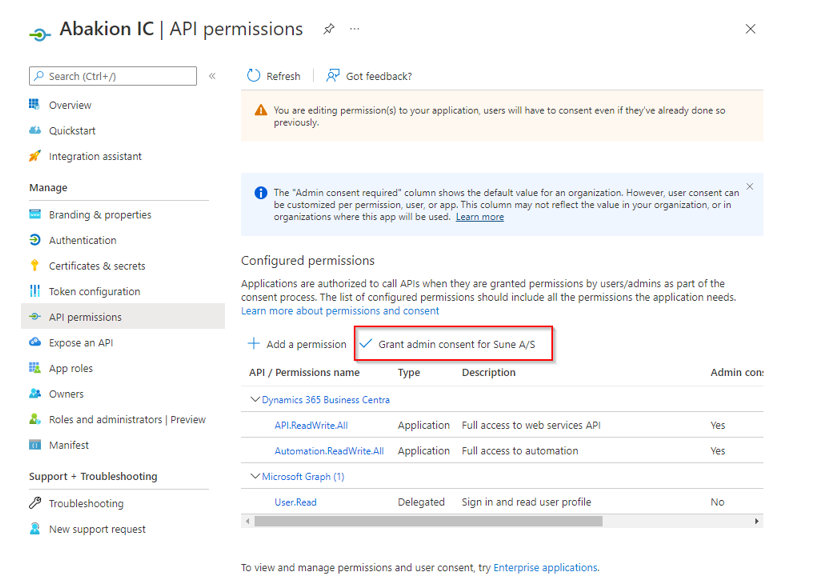
Task: Click the scrollbar left arrow
Action: pyautogui.click(x=248, y=521)
